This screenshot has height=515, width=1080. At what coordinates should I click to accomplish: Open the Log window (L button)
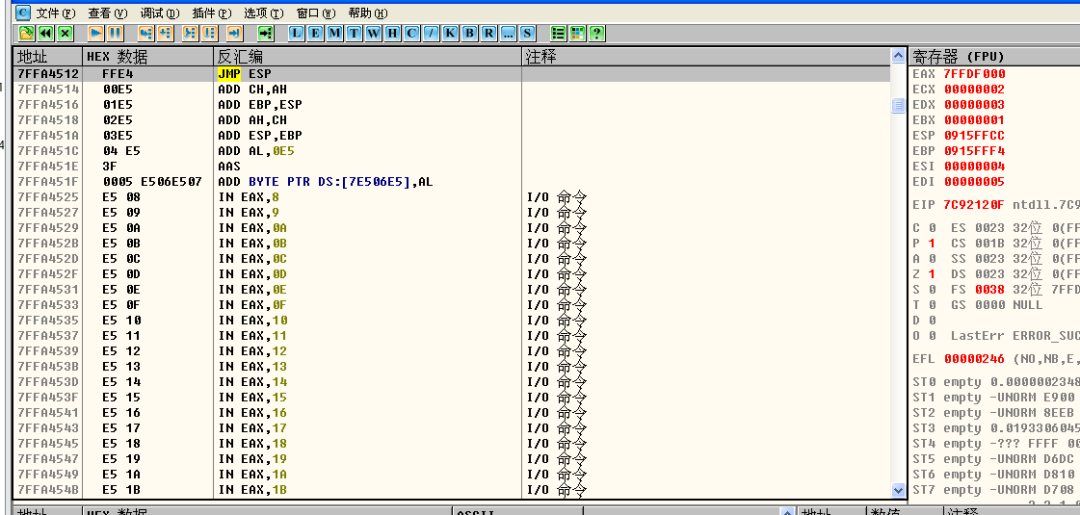(296, 33)
